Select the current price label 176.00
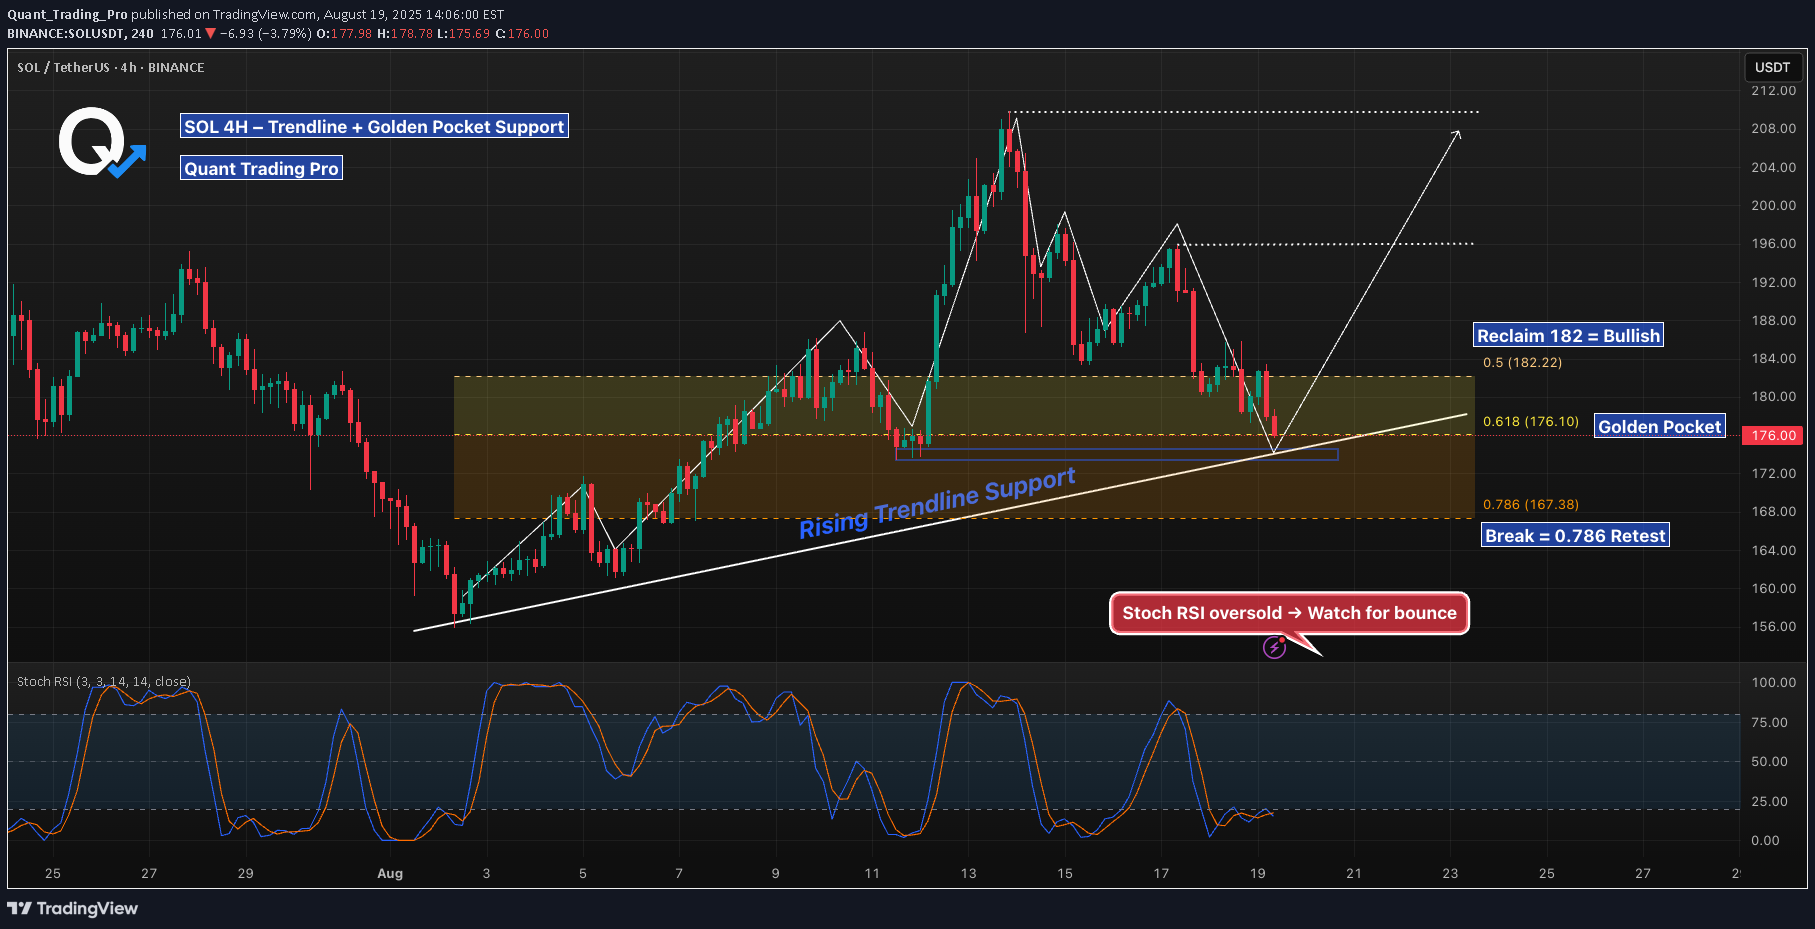 point(1774,435)
